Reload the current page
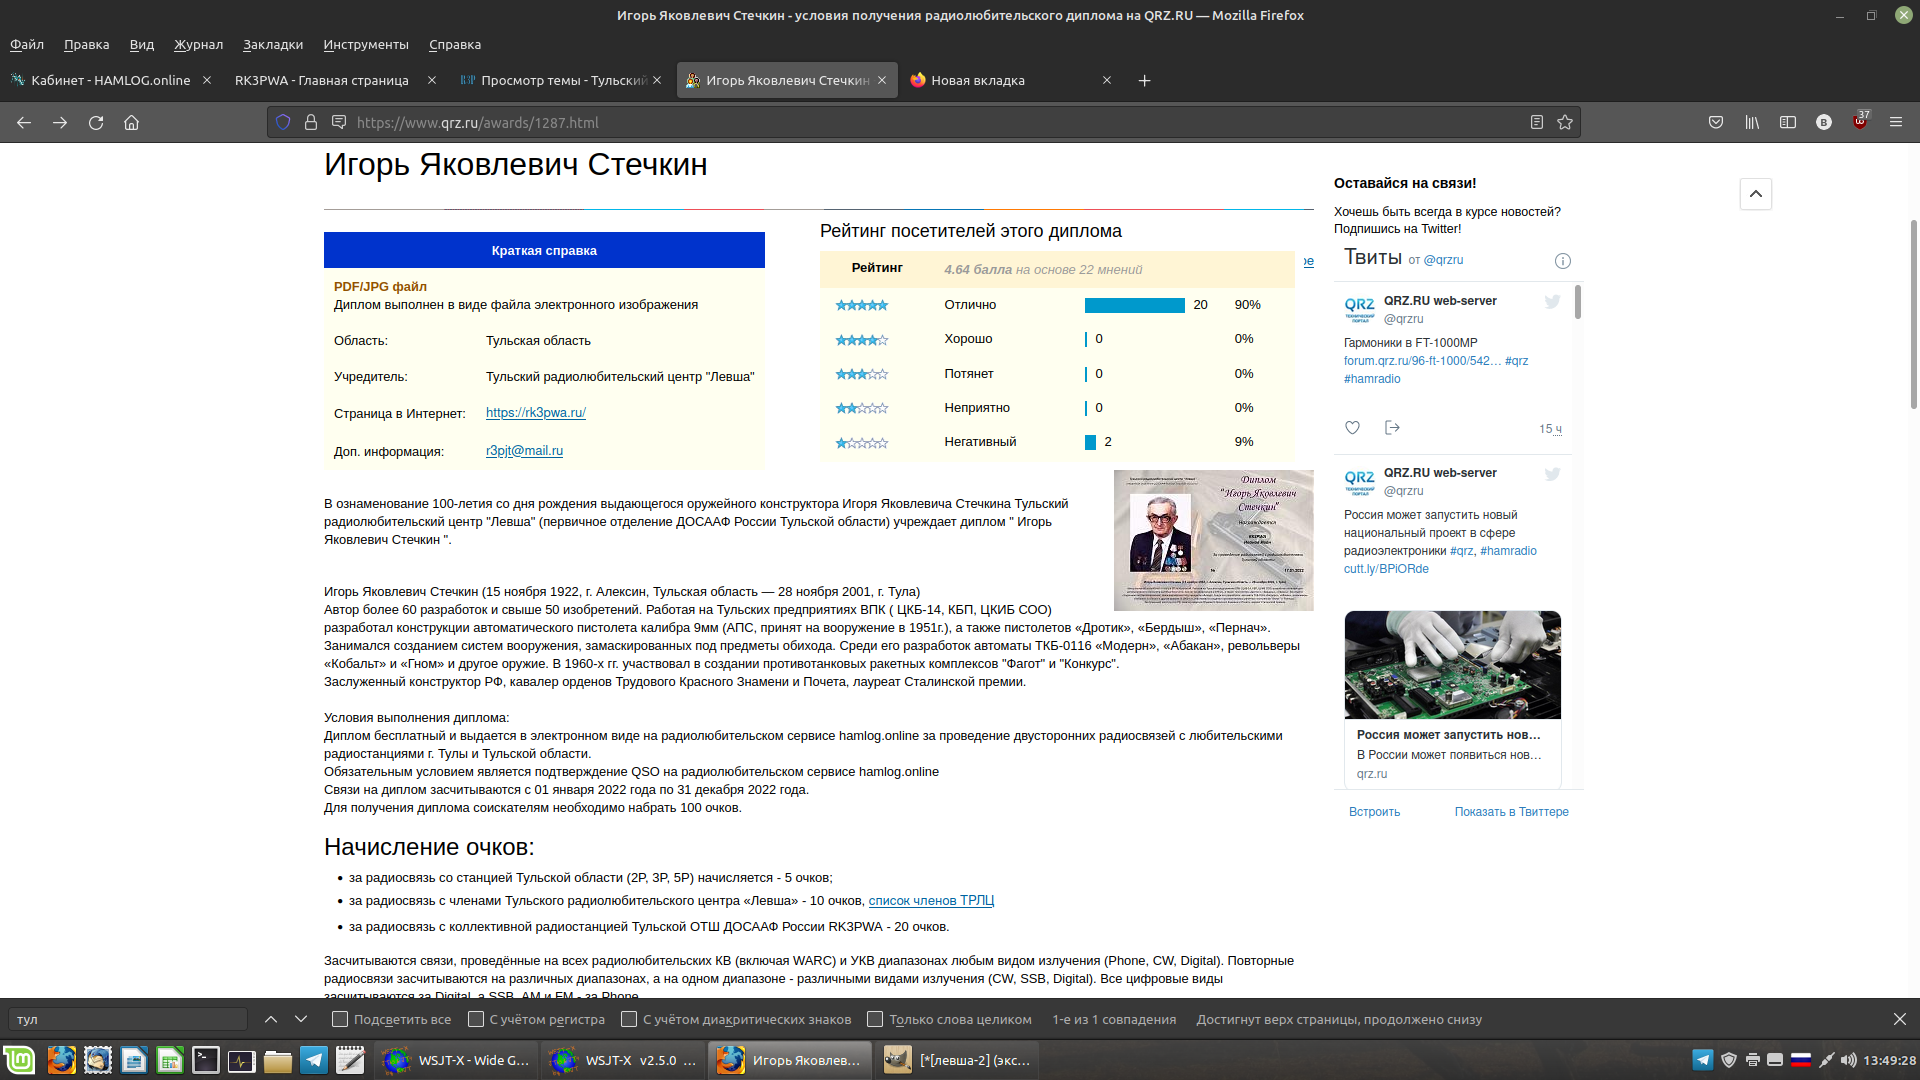The width and height of the screenshot is (1920, 1080). point(96,122)
